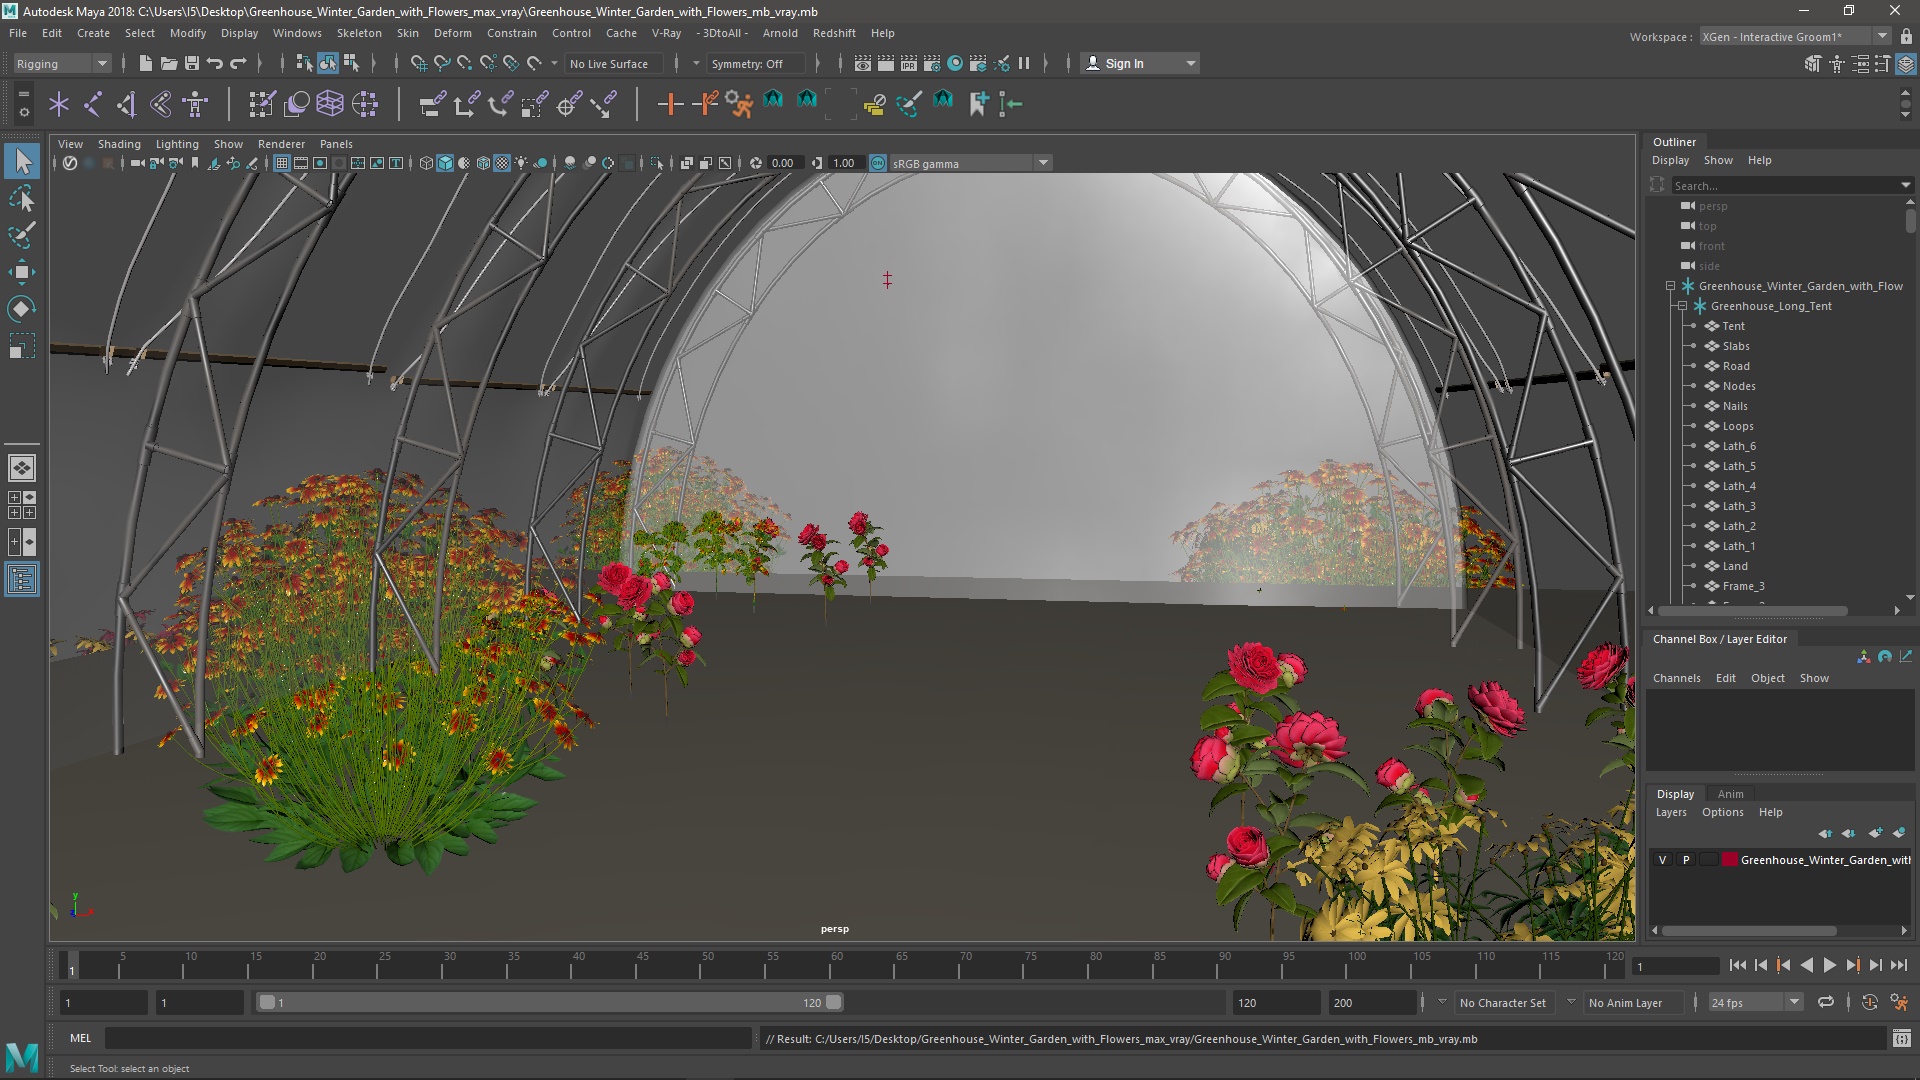Click the Outliner search field
Image resolution: width=1920 pixels, height=1080 pixels.
[1791, 185]
